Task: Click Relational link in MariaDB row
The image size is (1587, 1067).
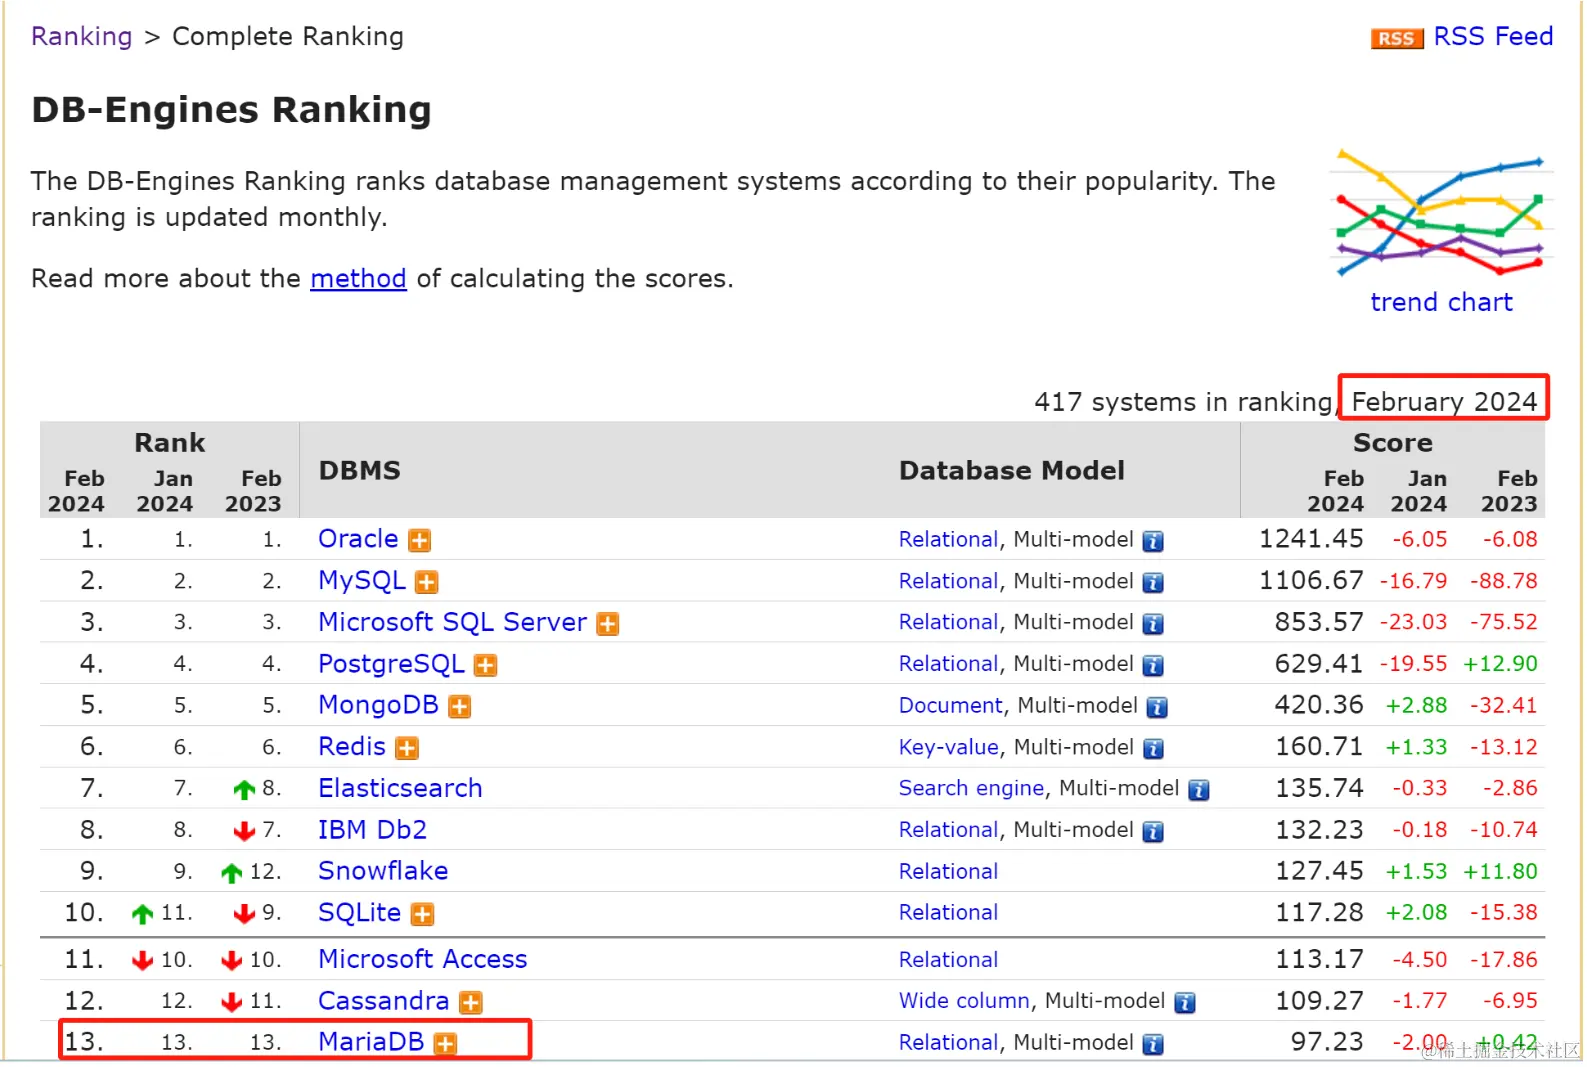Action: click(948, 1042)
